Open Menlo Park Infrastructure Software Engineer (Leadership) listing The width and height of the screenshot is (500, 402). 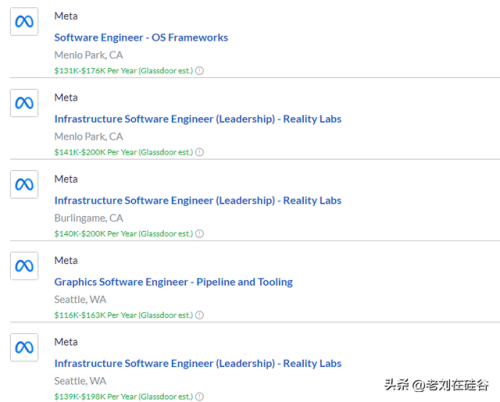pos(198,119)
